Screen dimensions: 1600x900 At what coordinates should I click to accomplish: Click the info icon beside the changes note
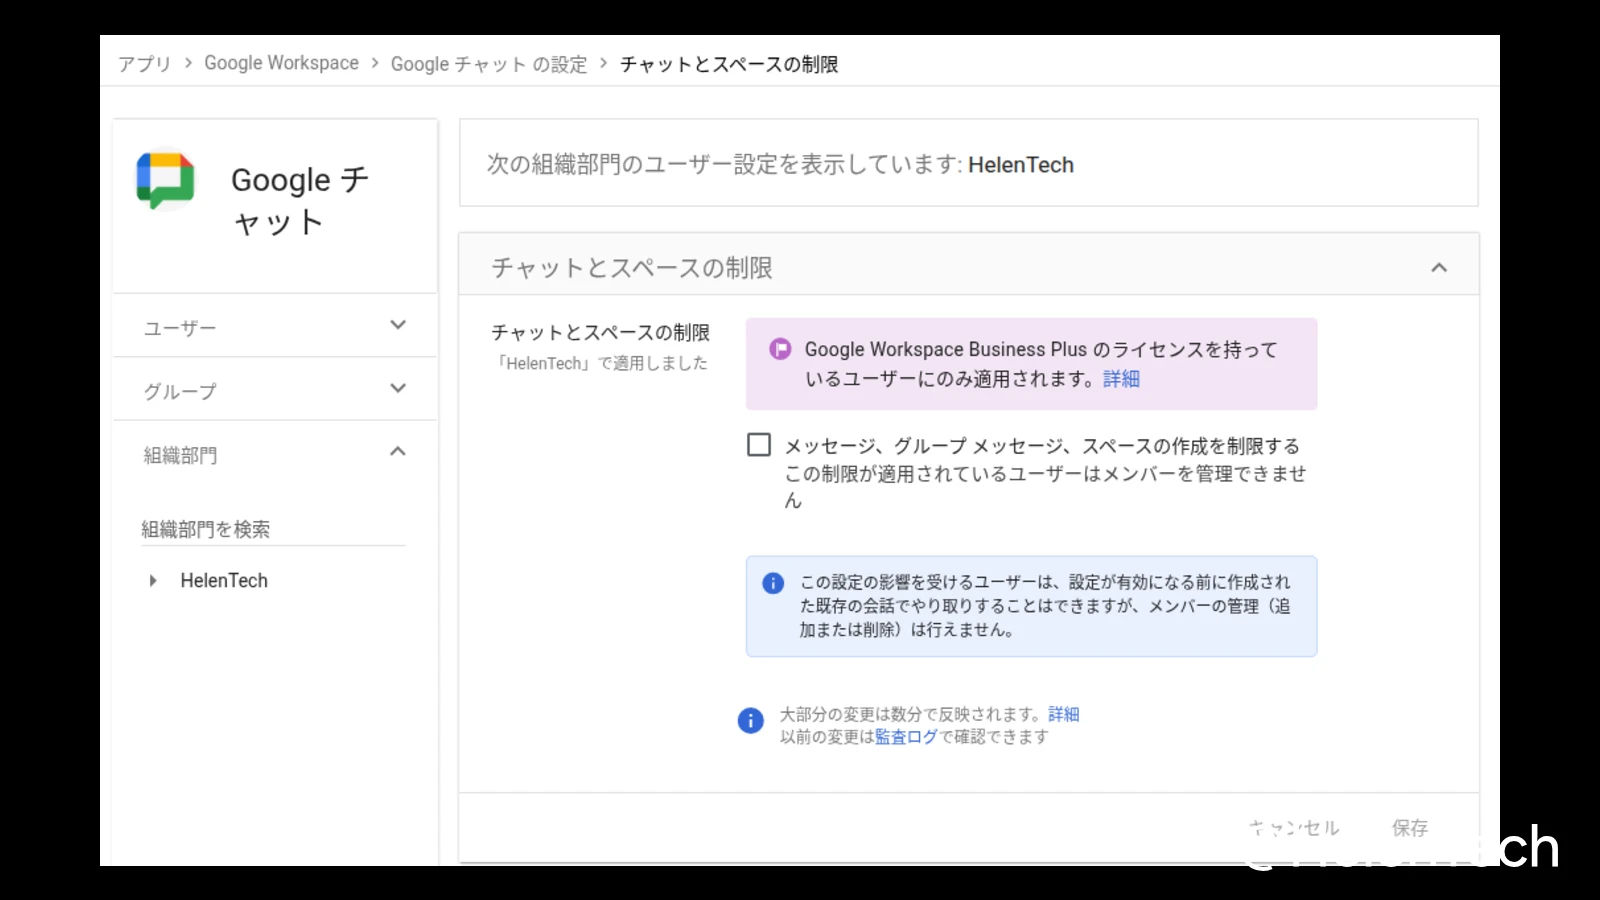[751, 721]
